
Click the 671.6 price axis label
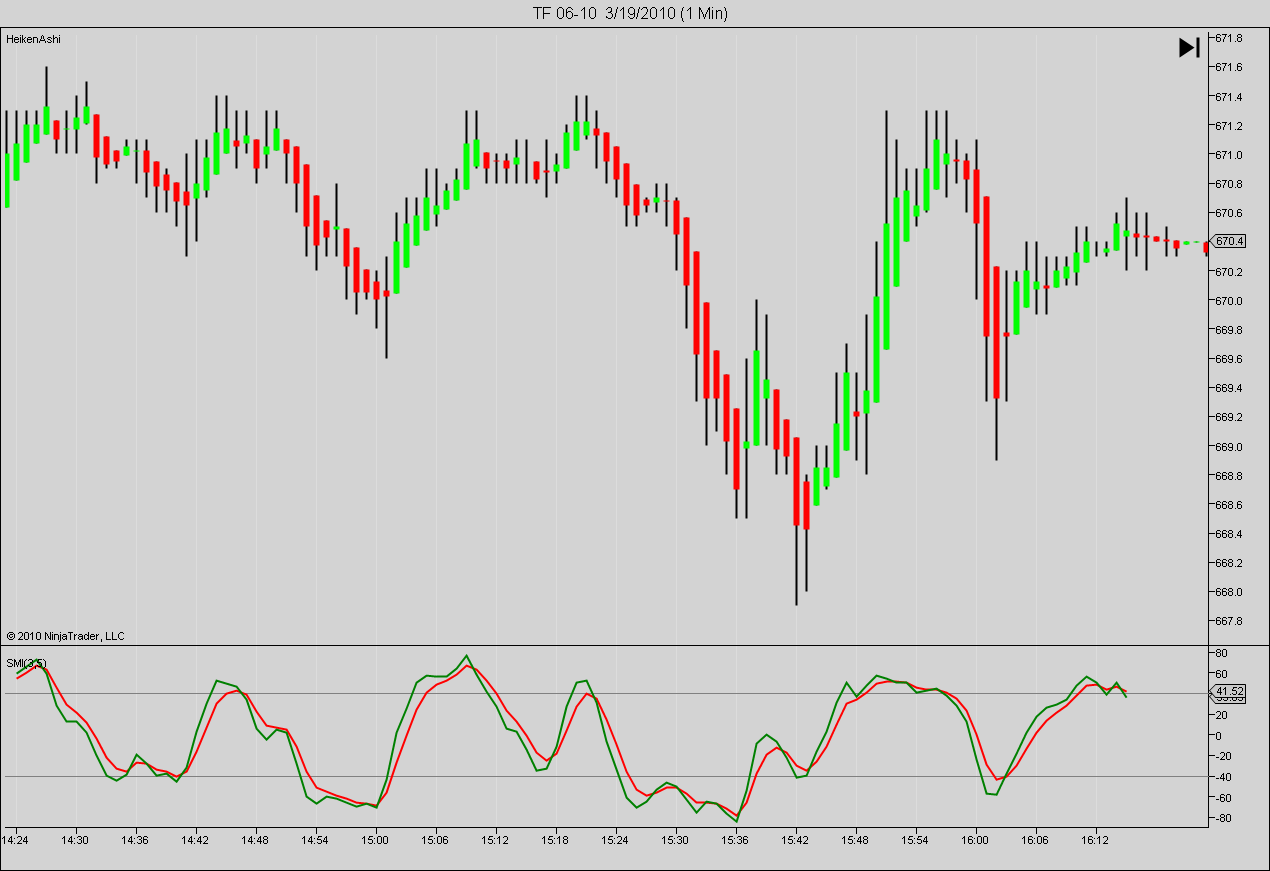tap(1229, 67)
